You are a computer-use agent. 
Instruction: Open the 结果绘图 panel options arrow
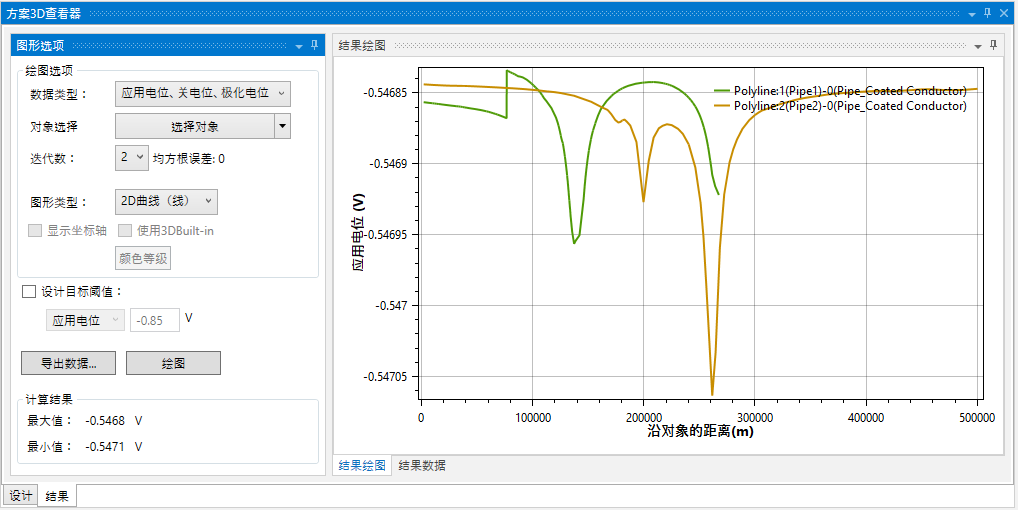(978, 47)
